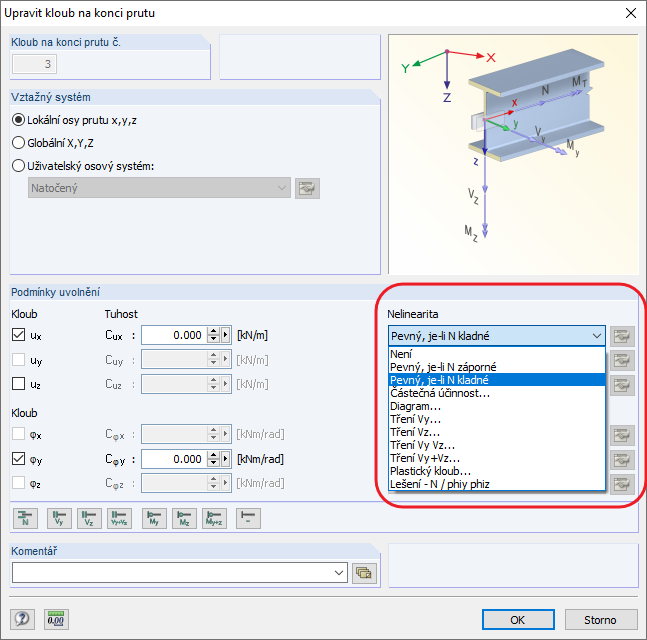Image resolution: width=647 pixels, height=640 pixels.
Task: Click the member hinge 3D preview image
Action: click(x=513, y=154)
